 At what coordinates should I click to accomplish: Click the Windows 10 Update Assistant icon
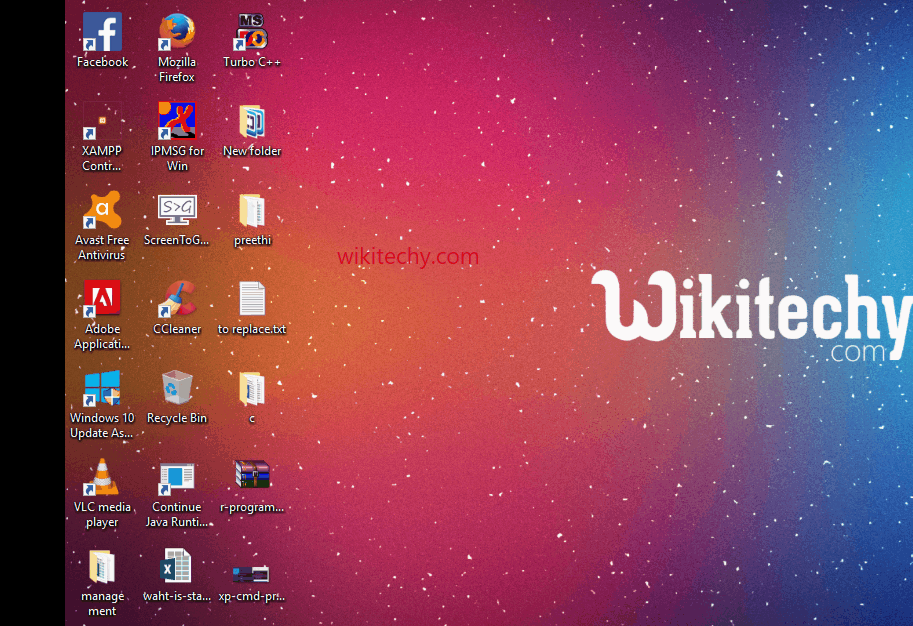click(x=102, y=389)
